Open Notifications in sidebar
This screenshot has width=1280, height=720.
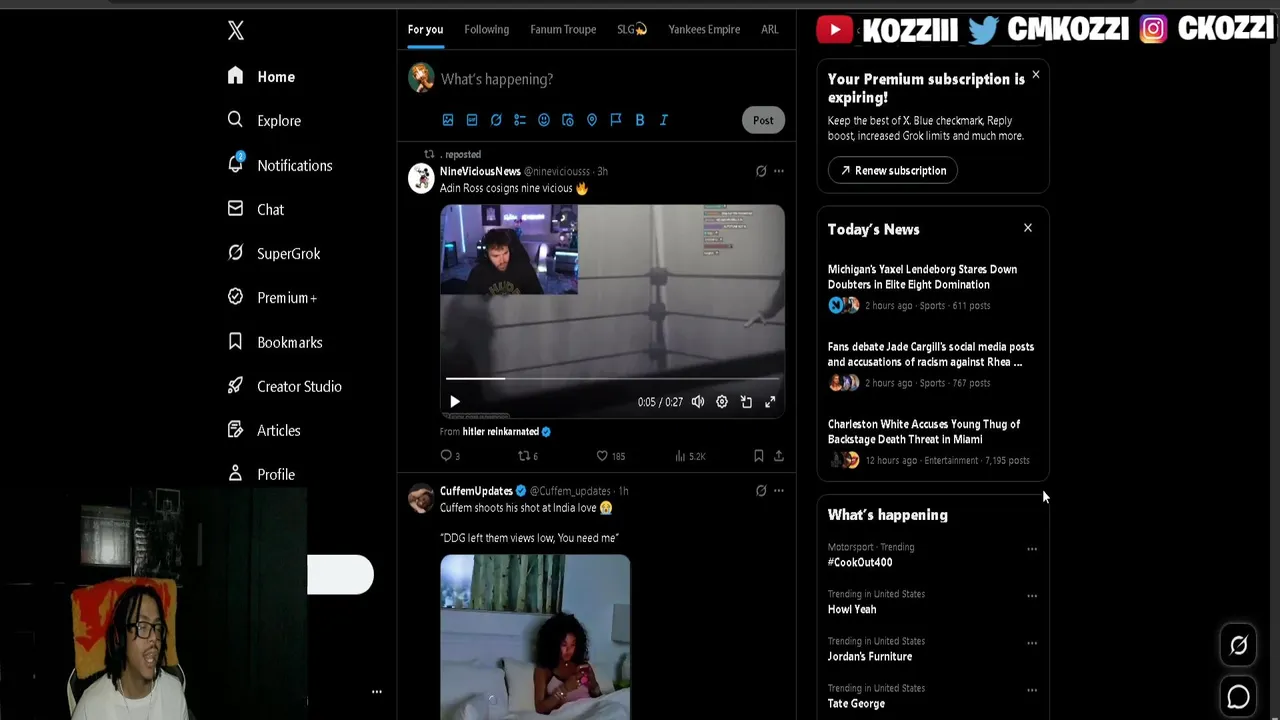[280, 165]
